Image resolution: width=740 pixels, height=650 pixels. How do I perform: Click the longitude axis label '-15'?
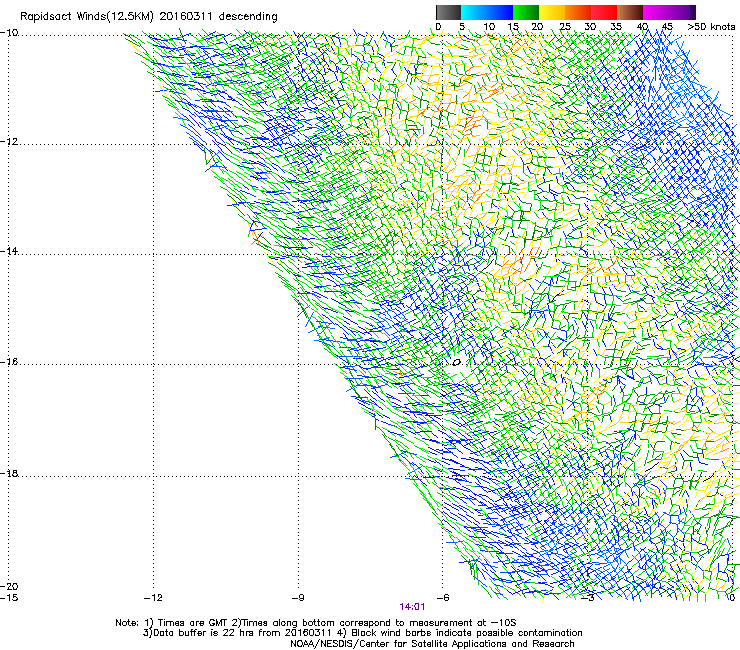(x=9, y=598)
